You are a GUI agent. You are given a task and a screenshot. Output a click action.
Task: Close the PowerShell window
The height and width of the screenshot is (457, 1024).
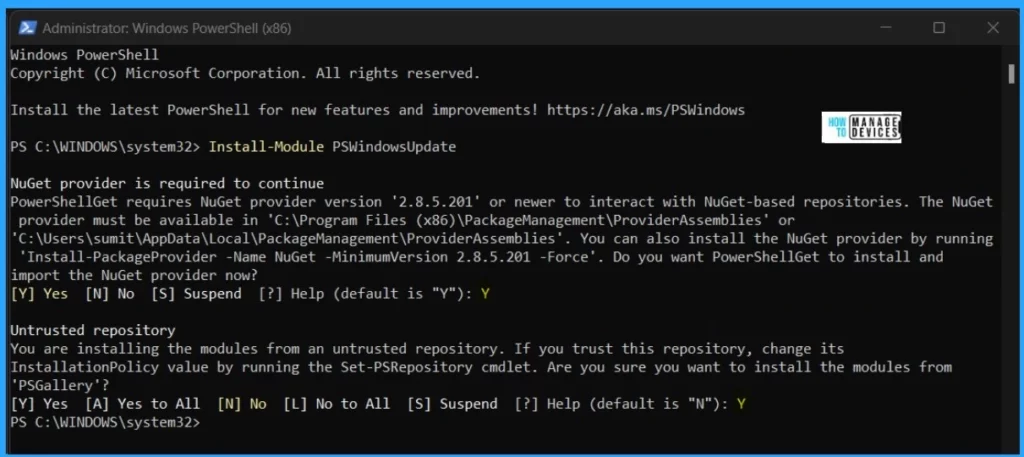point(993,27)
